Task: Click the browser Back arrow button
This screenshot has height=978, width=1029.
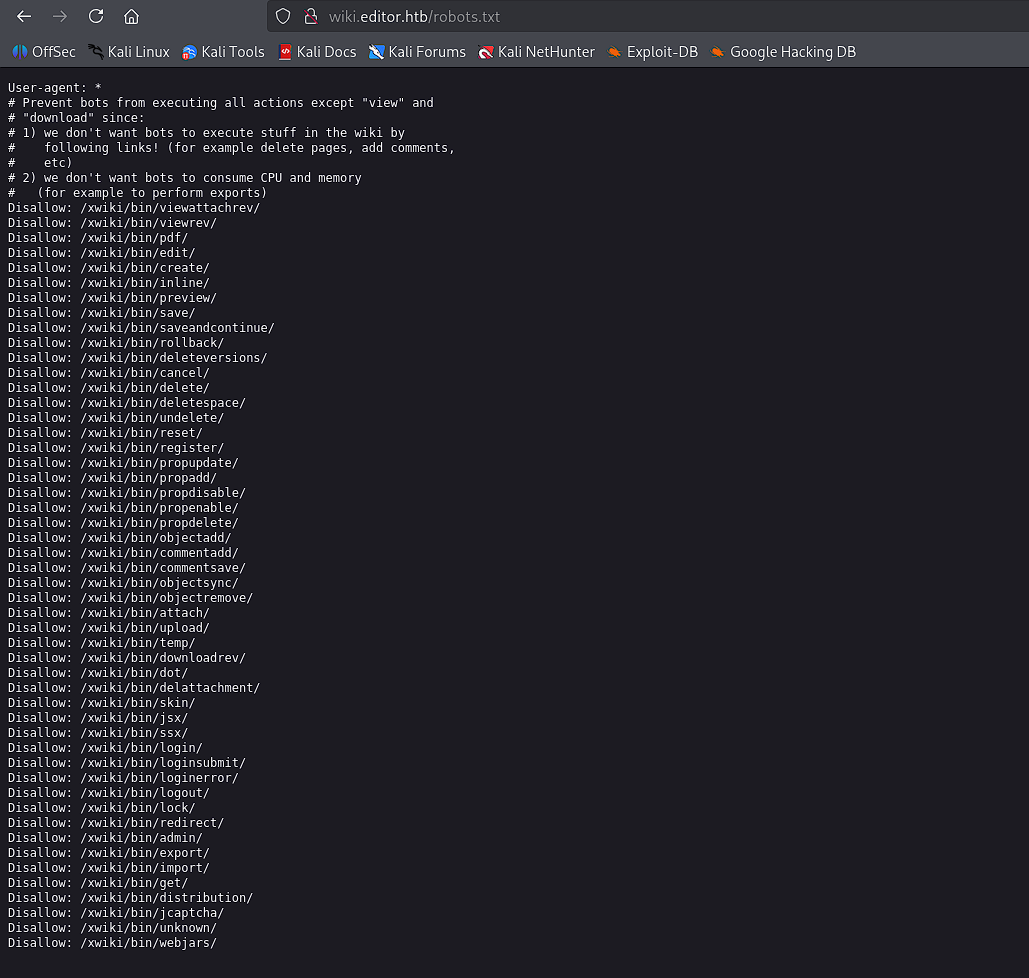Action: 24,16
